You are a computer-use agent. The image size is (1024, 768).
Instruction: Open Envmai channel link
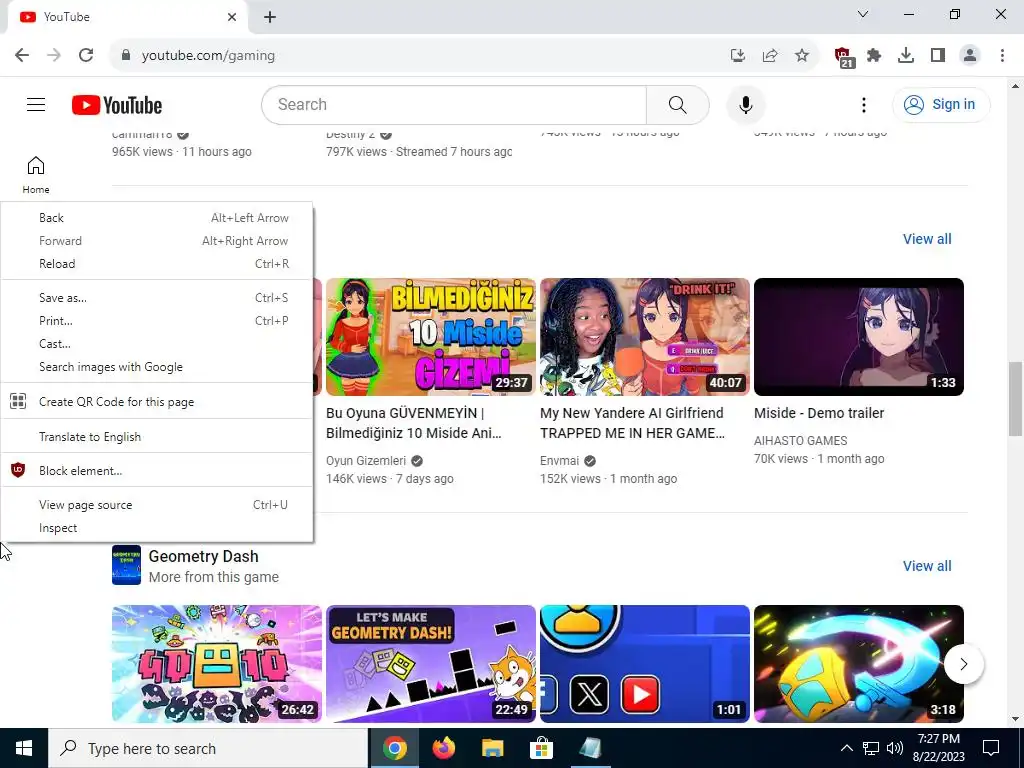click(560, 461)
